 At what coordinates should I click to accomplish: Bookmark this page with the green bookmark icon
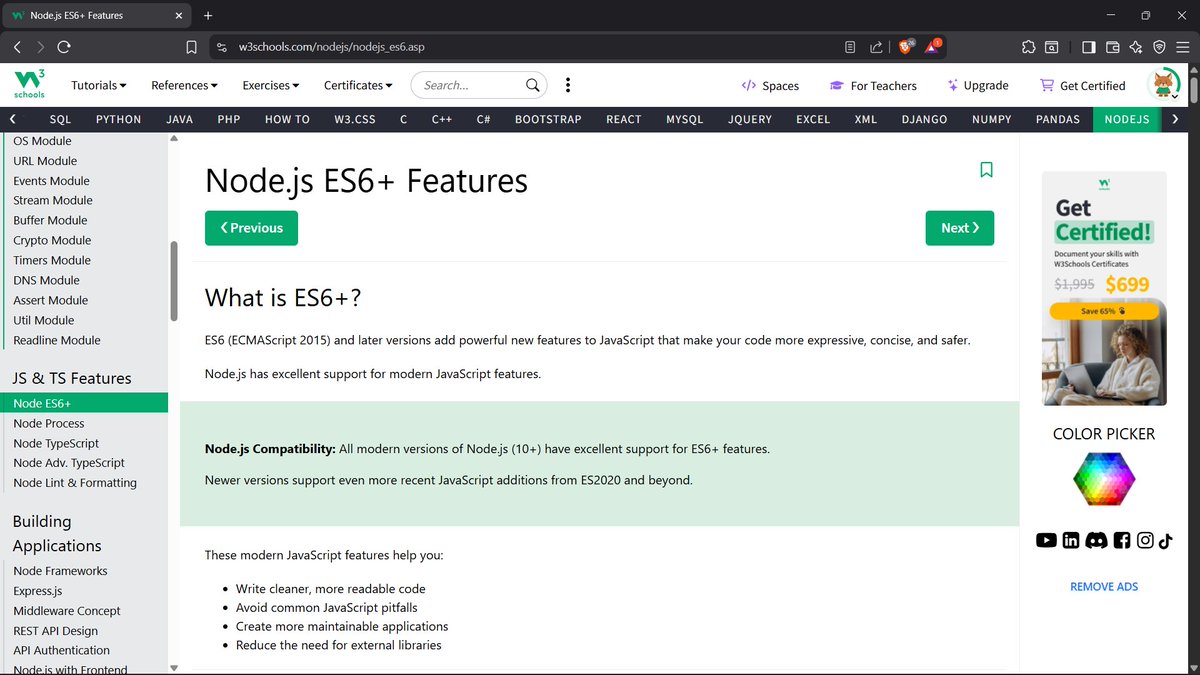click(986, 170)
